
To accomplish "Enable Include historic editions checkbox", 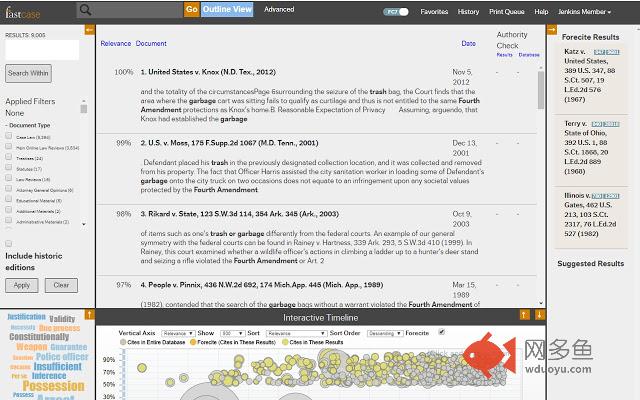I will (x=9, y=244).
